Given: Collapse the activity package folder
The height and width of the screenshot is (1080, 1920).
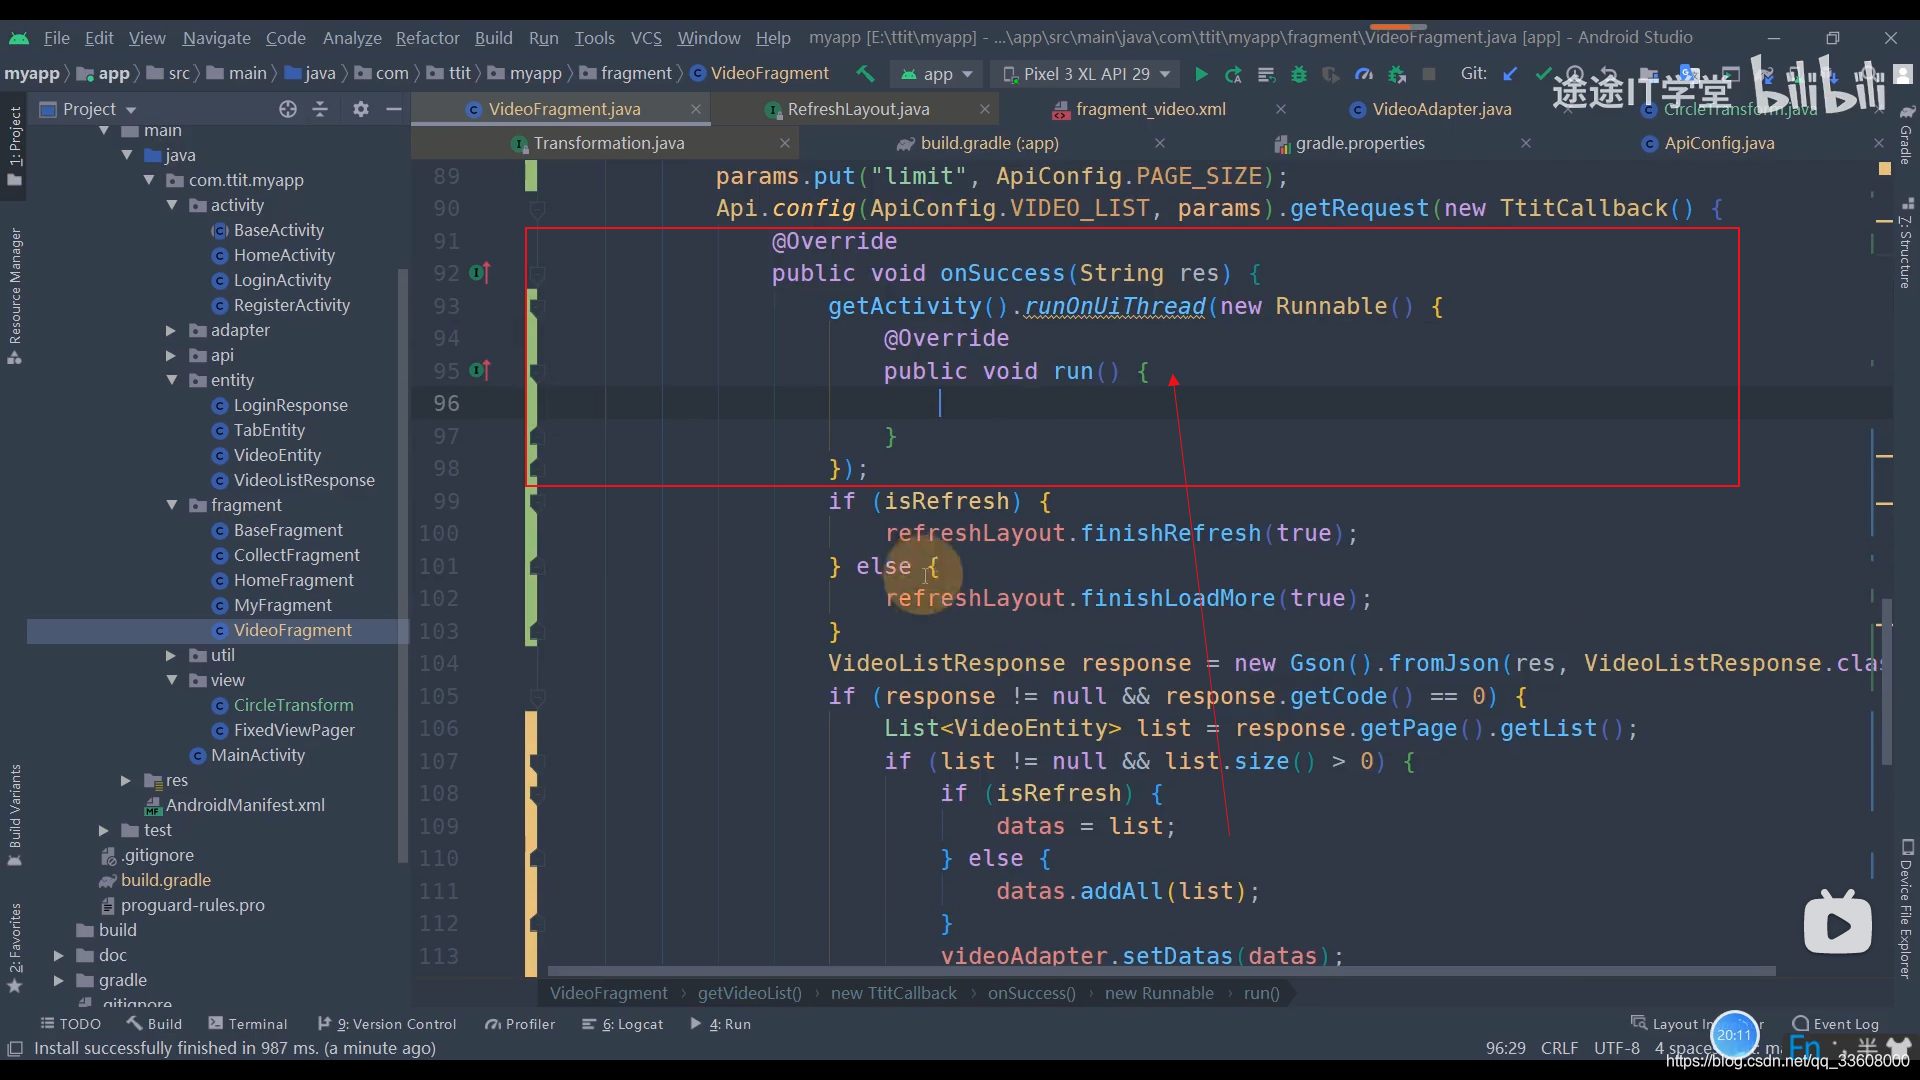Looking at the screenshot, I should [172, 205].
